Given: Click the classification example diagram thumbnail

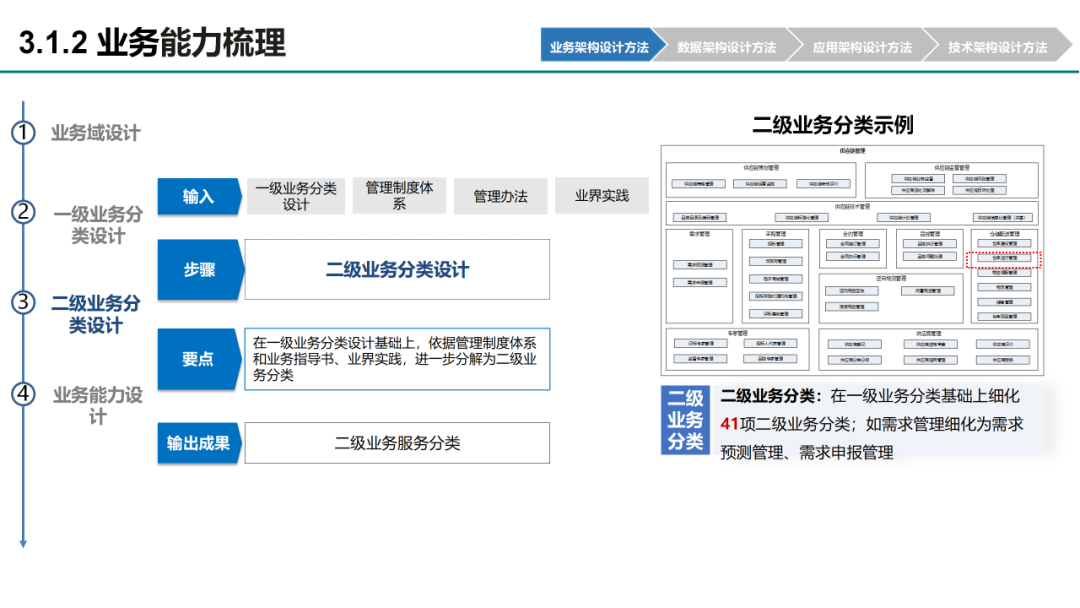Looking at the screenshot, I should point(853,260).
